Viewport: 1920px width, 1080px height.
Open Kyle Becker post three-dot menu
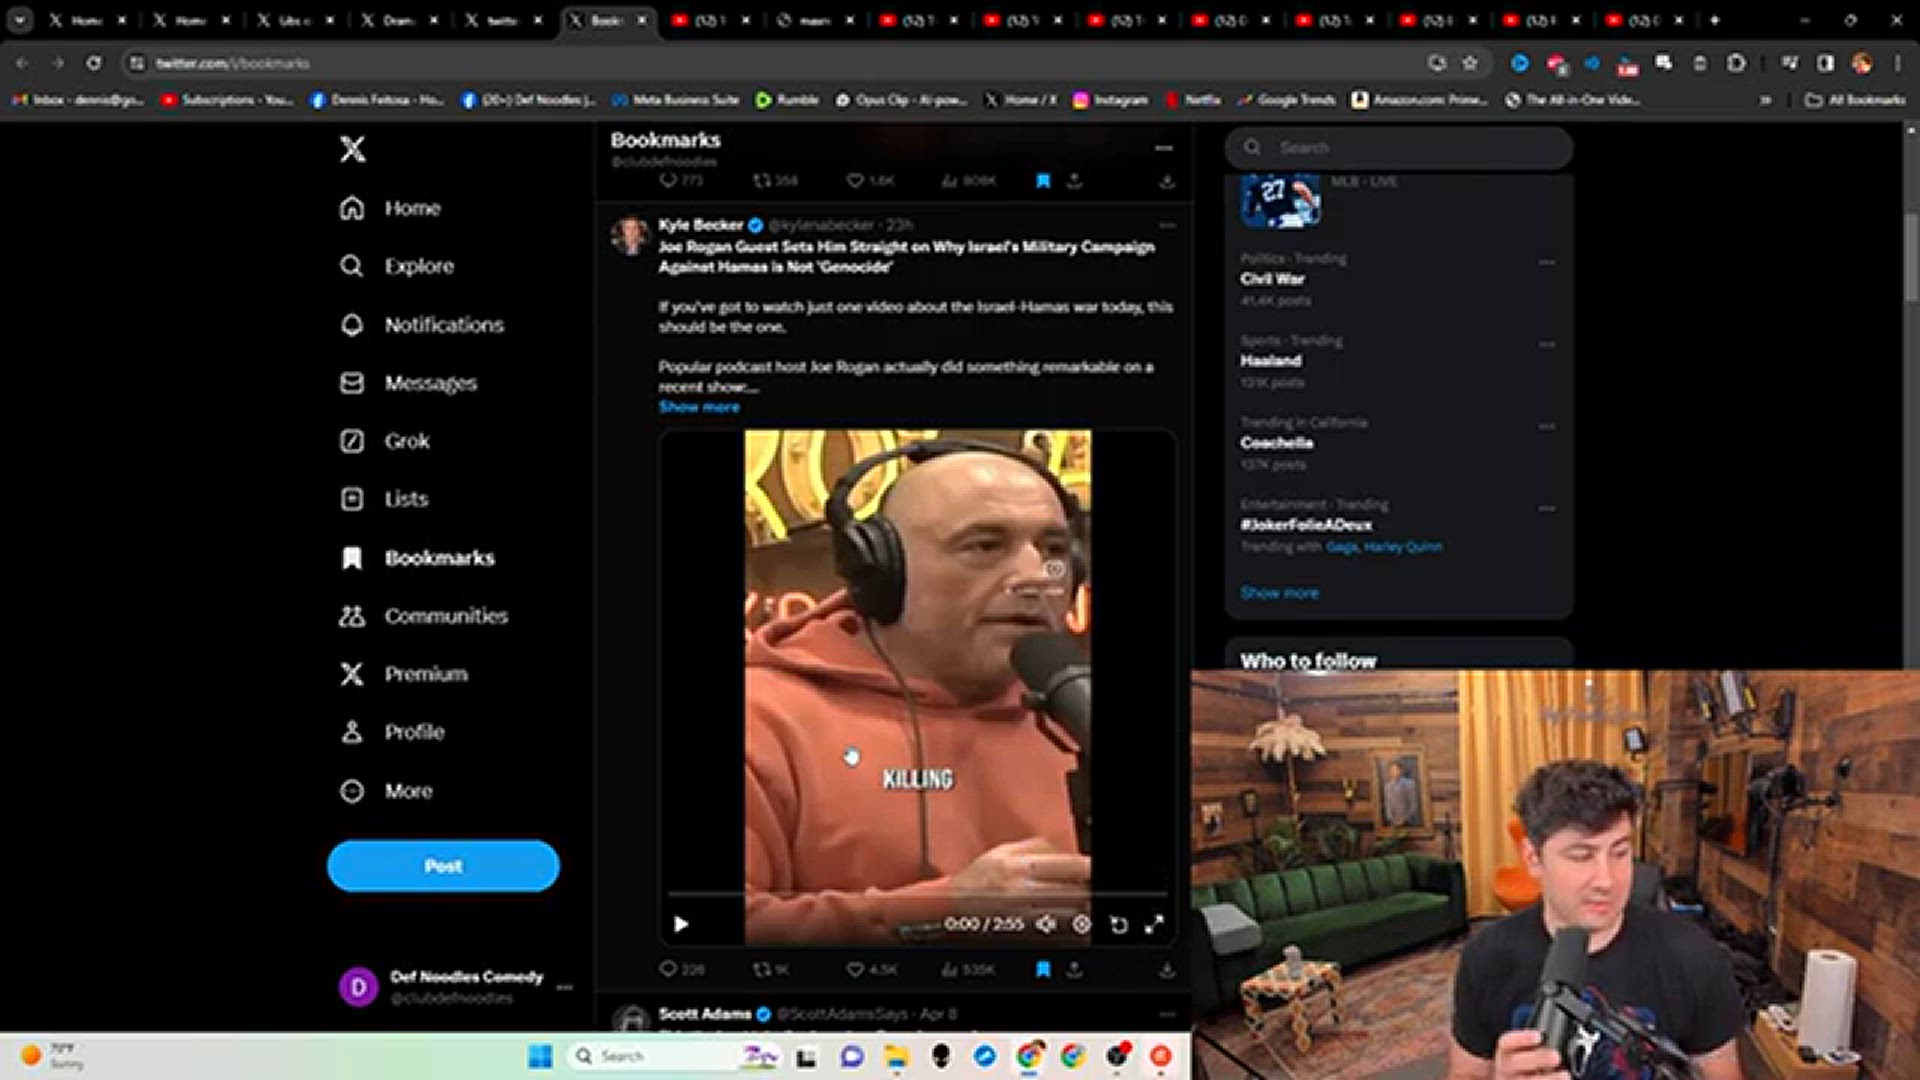1166,225
